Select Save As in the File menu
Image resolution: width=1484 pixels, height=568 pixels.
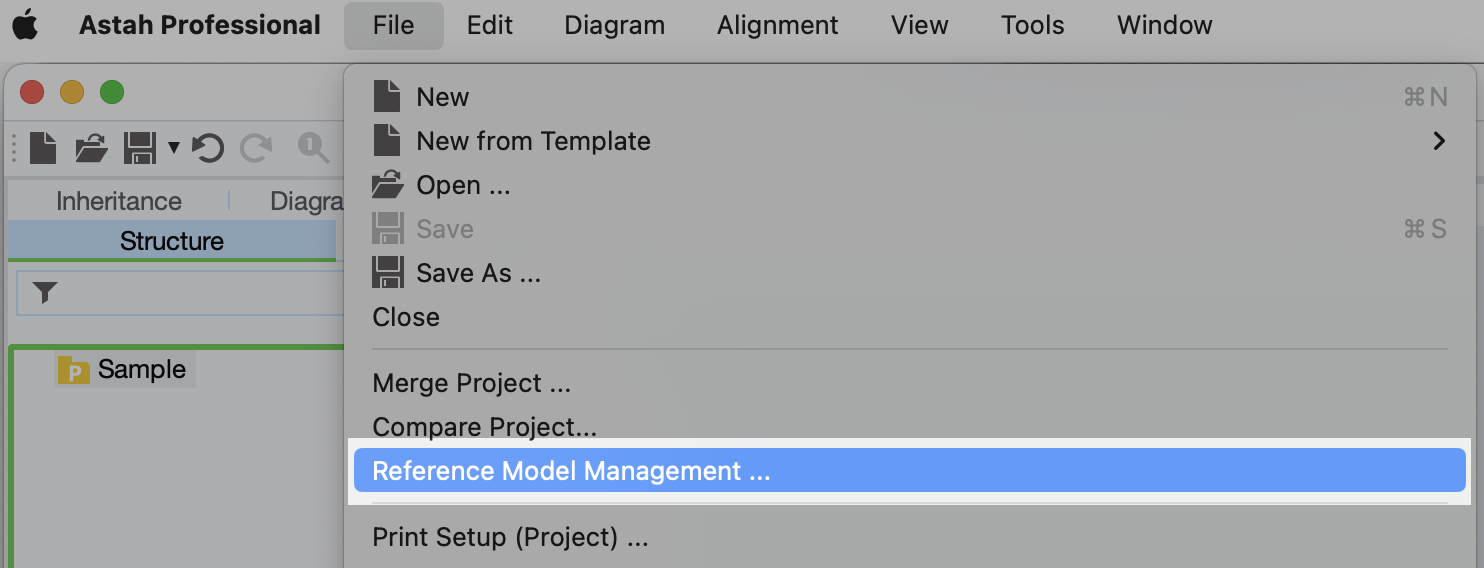click(x=478, y=273)
